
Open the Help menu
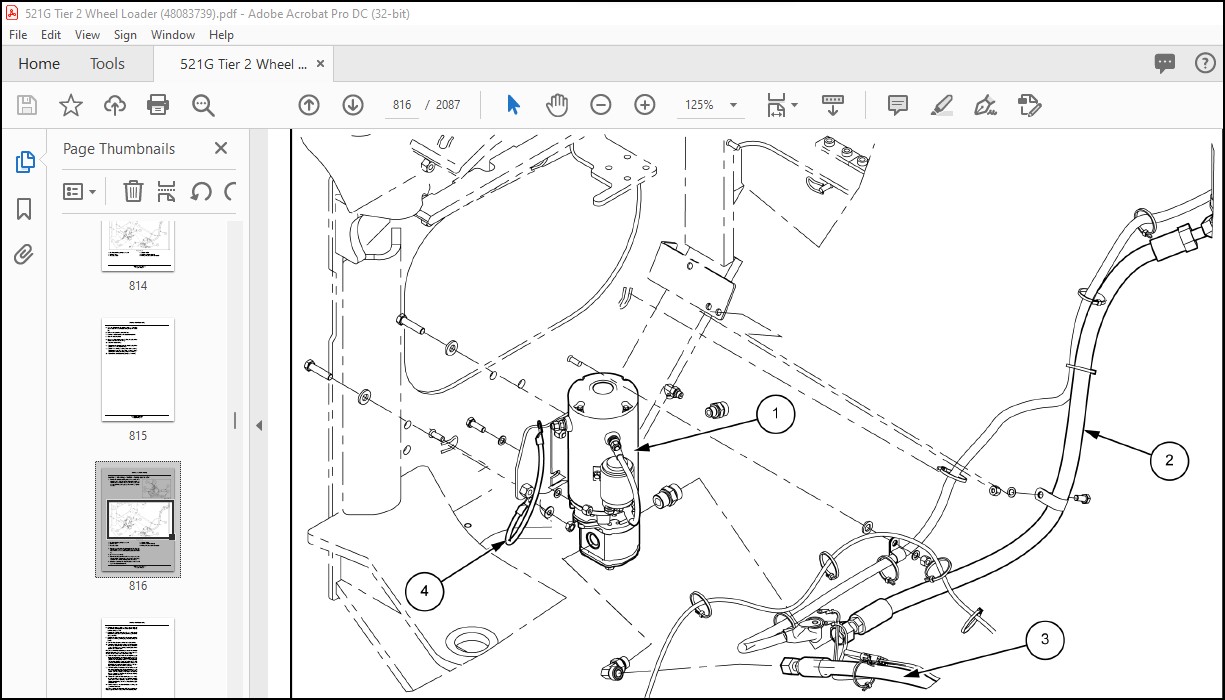(x=221, y=34)
